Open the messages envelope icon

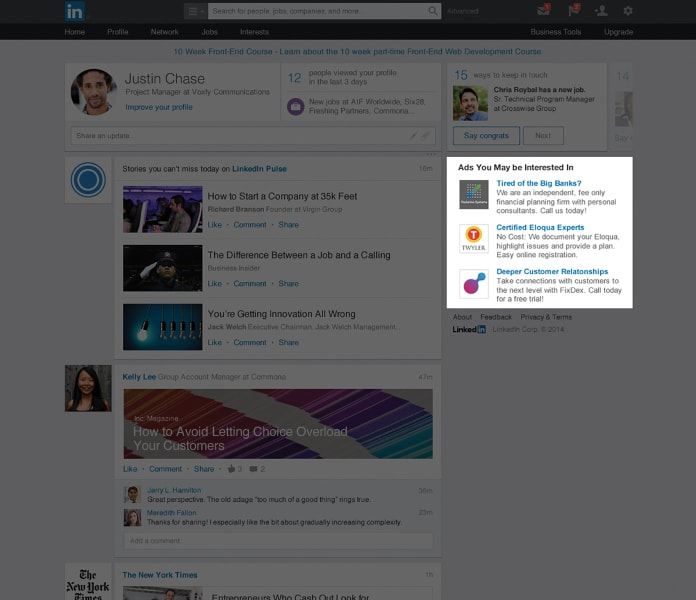544,10
